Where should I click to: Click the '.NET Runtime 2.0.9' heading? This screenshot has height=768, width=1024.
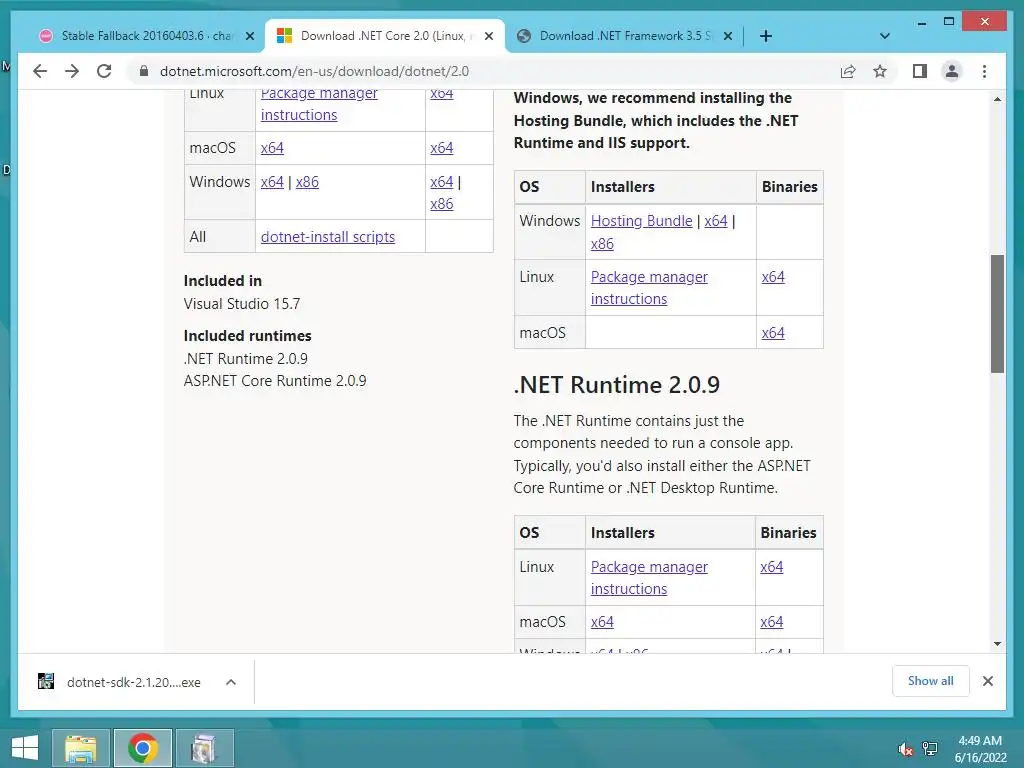point(616,385)
